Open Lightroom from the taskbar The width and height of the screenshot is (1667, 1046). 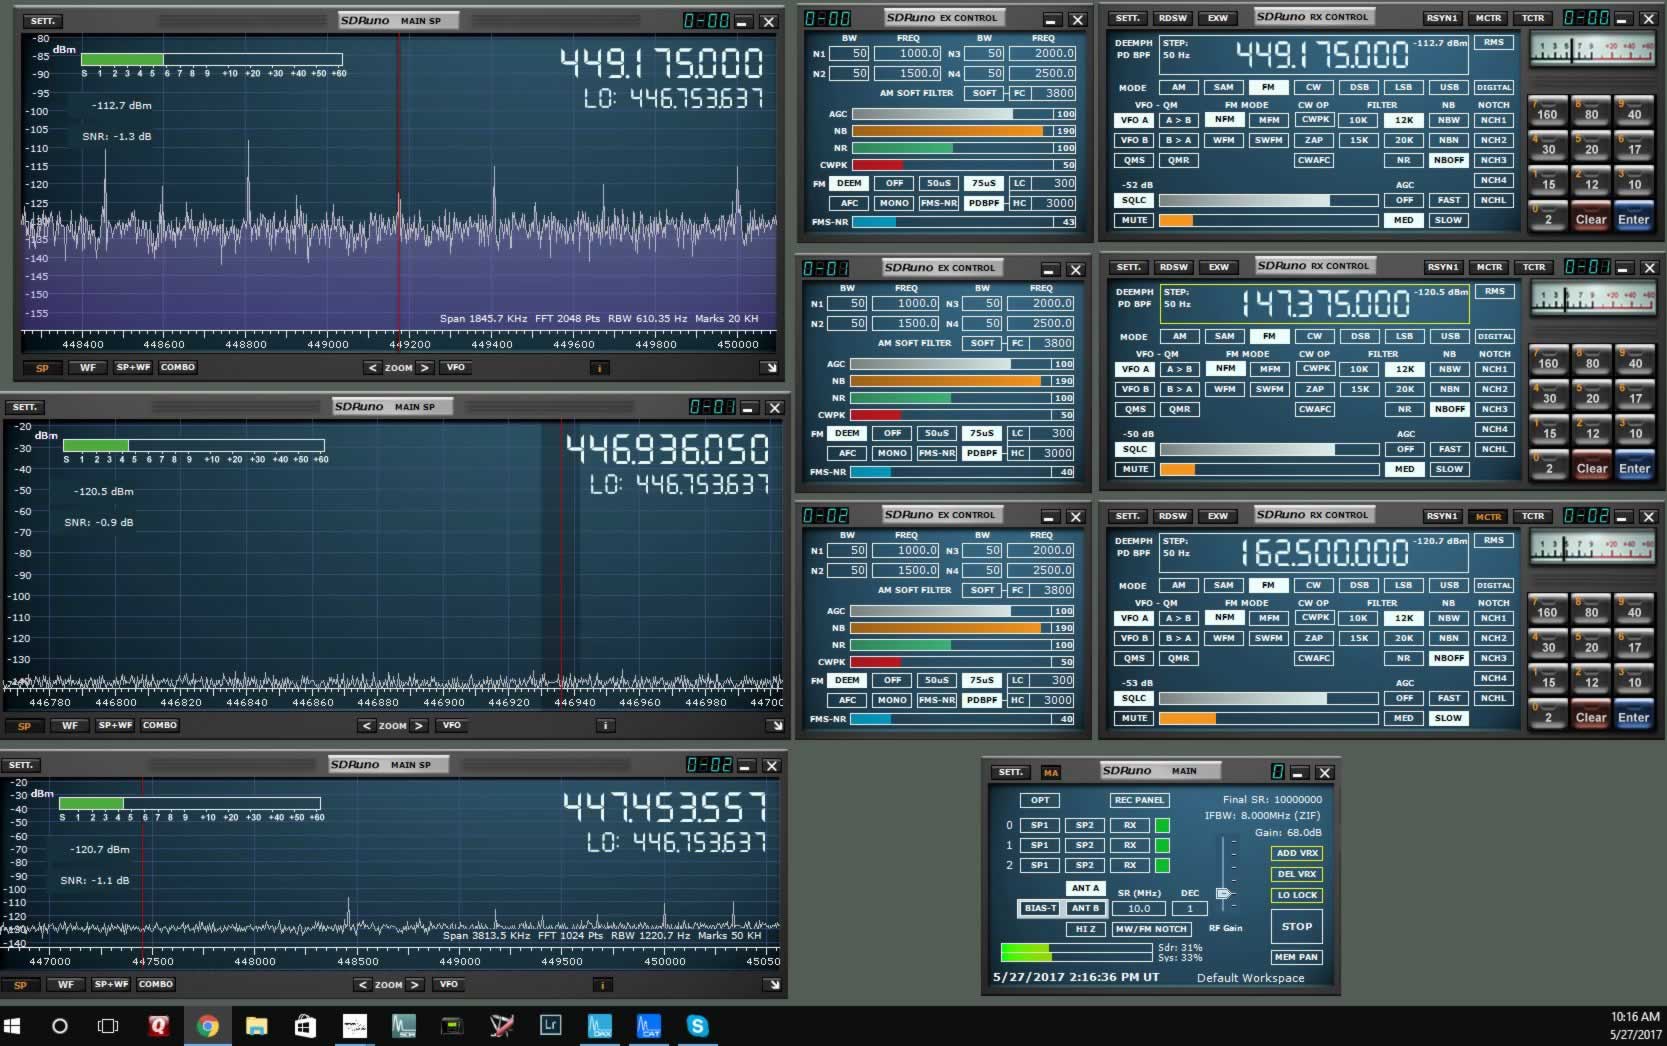point(550,1026)
